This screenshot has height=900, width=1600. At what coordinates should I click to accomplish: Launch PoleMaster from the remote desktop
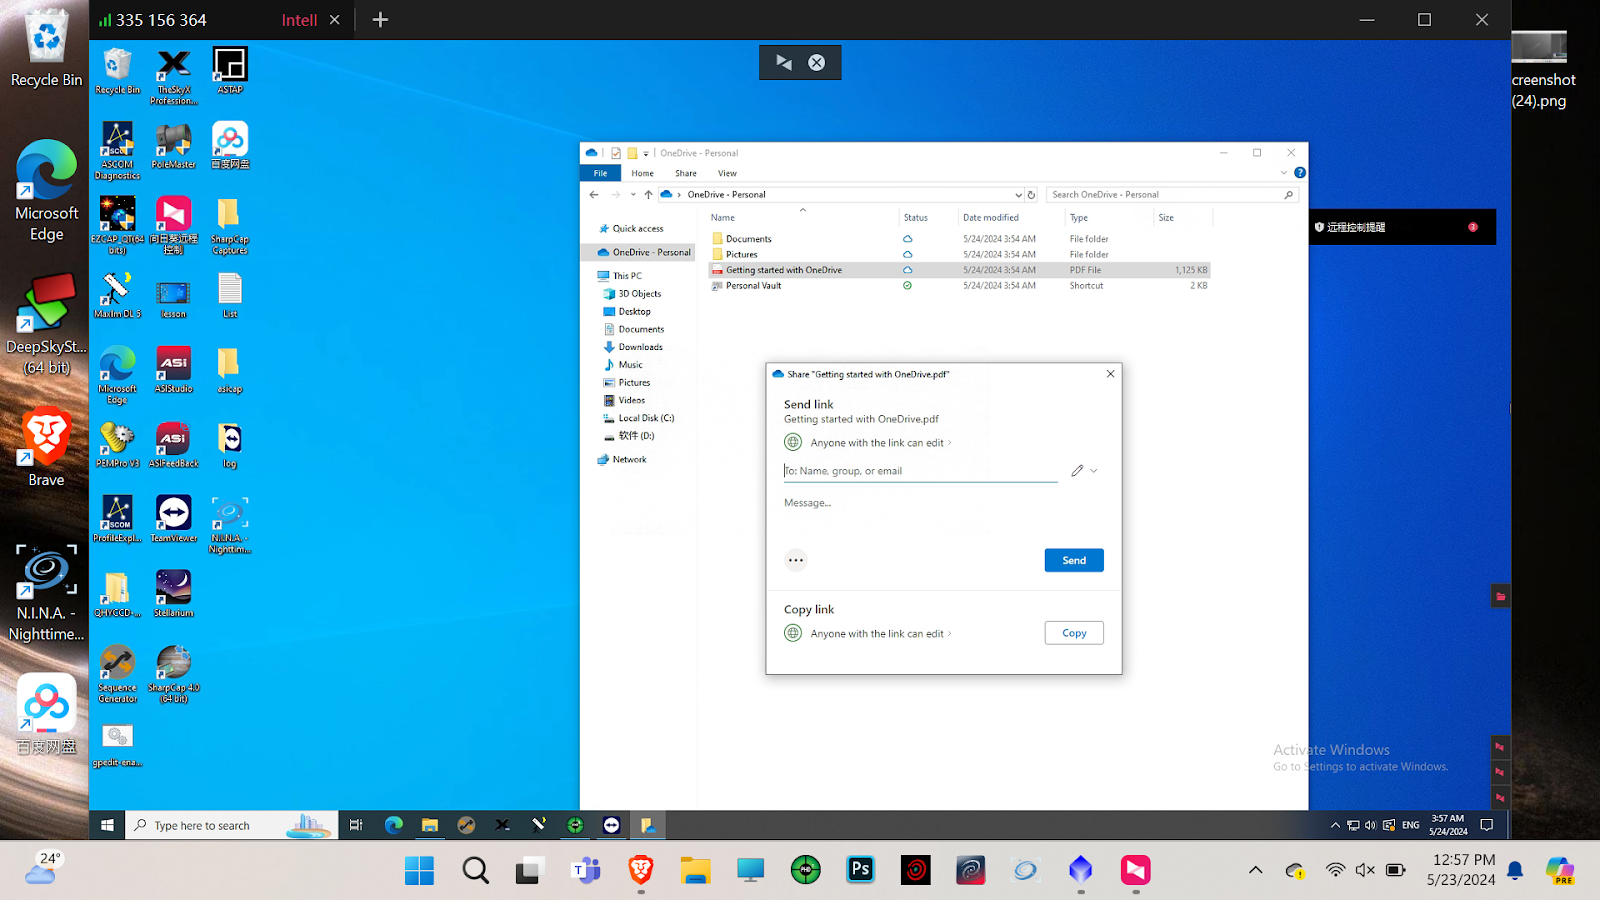pos(173,146)
